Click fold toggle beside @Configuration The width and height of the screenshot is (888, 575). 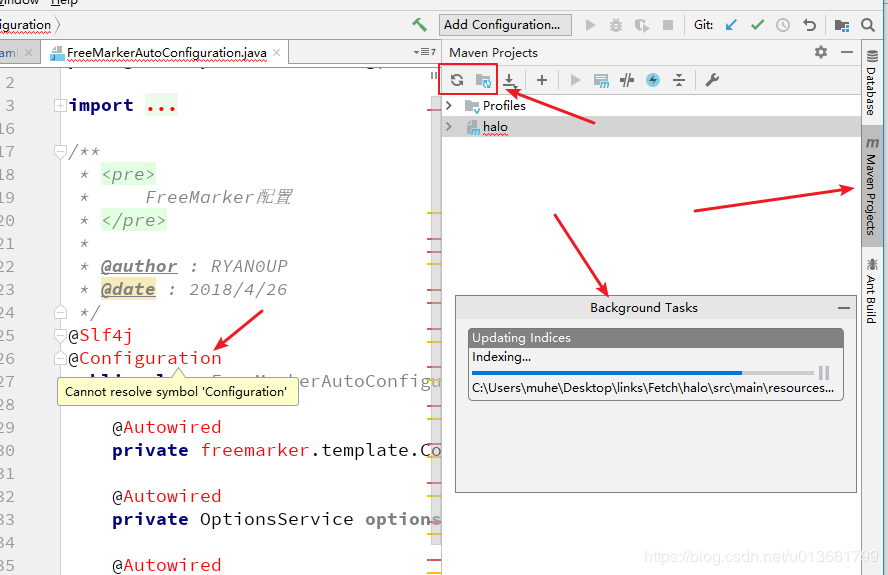click(59, 358)
